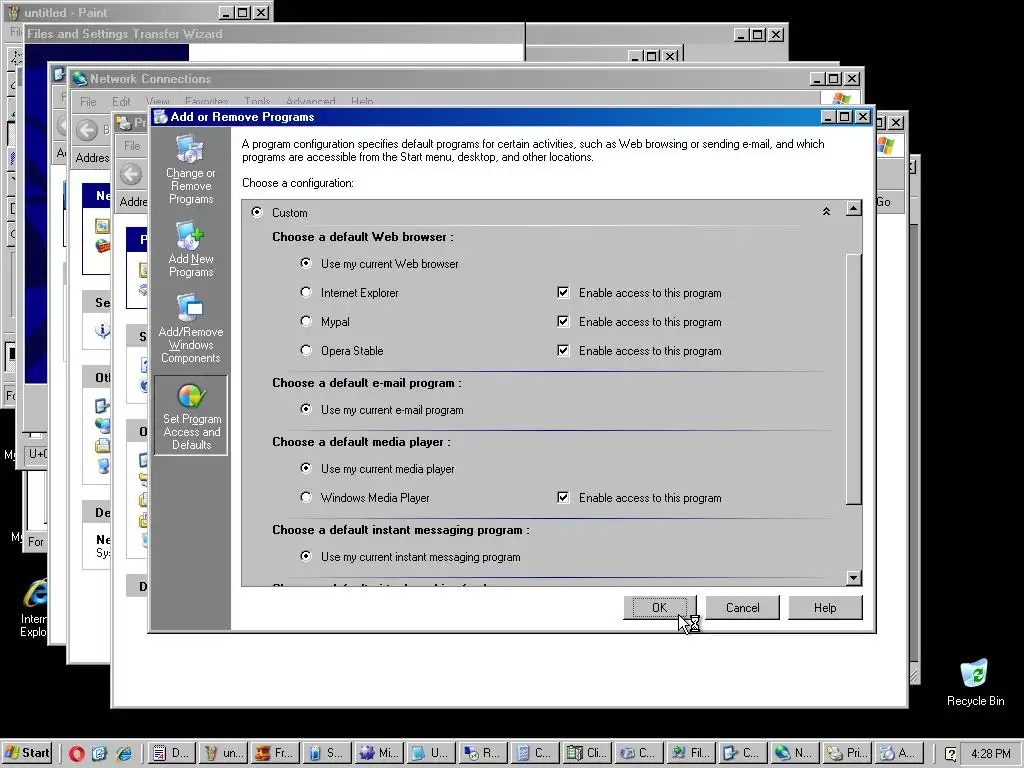Switch to the 'U...' taskbar button
The width and height of the screenshot is (1024, 768).
pyautogui.click(x=430, y=753)
